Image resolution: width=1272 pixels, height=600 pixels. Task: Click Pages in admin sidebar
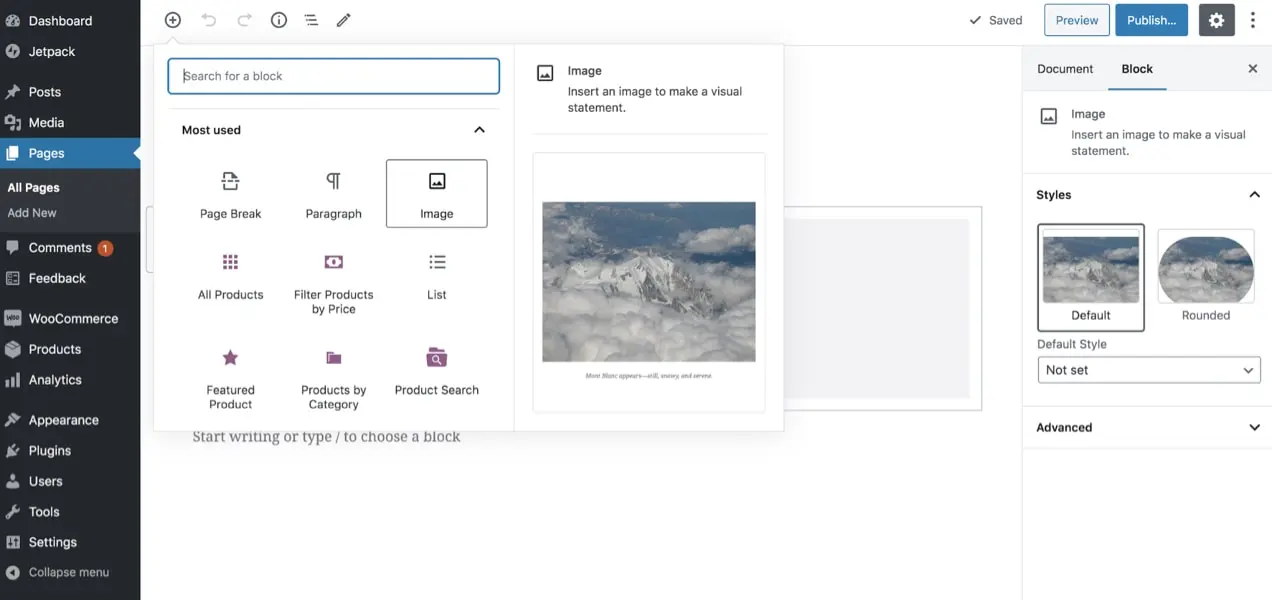[70, 153]
